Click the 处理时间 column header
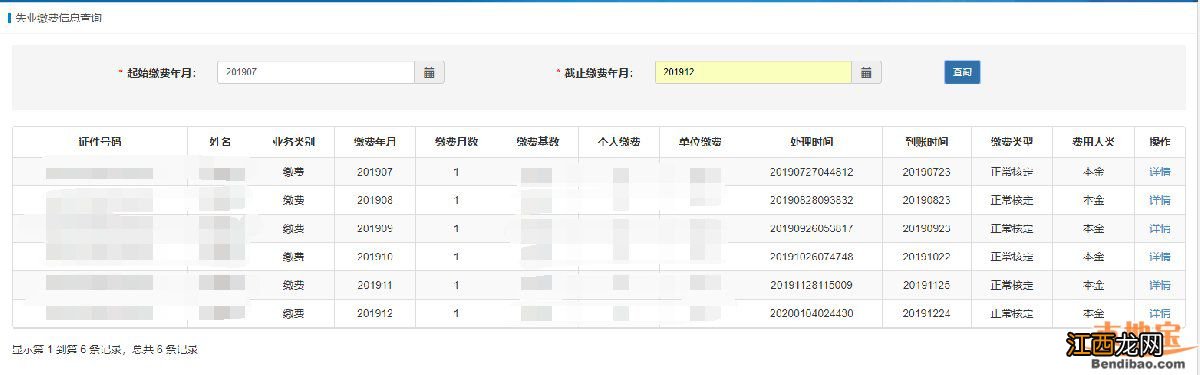The image size is (1200, 375). (x=811, y=142)
